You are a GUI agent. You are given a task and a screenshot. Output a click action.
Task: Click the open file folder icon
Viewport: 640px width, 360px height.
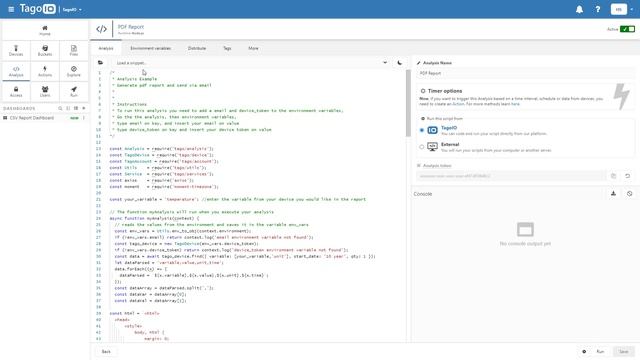[100, 62]
